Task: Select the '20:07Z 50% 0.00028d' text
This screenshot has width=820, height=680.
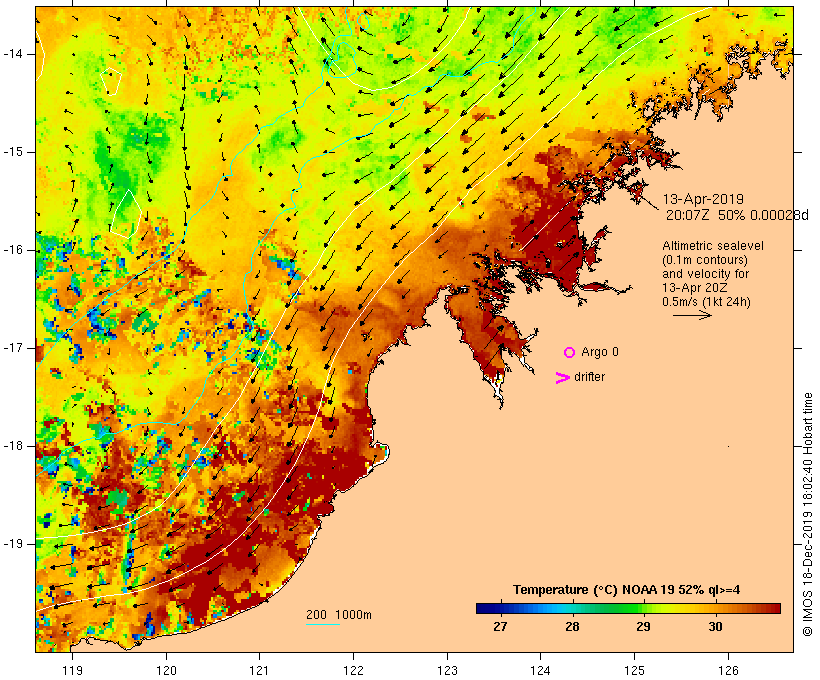Action: click(737, 214)
